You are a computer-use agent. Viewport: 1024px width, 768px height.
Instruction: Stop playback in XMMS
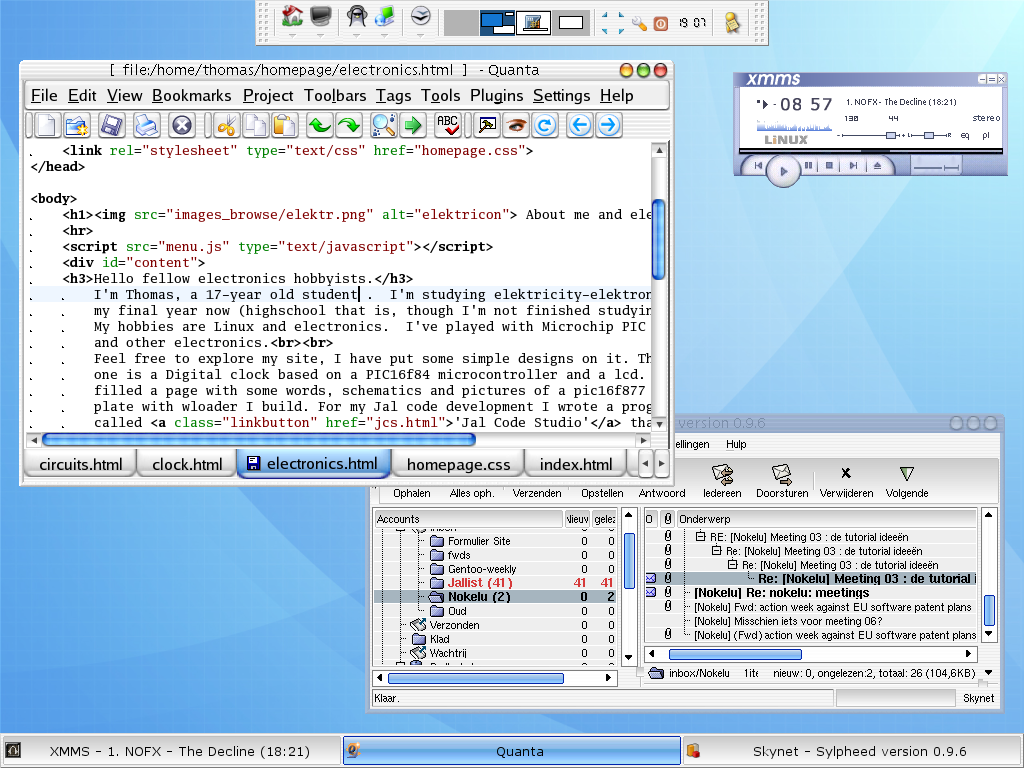[829, 166]
